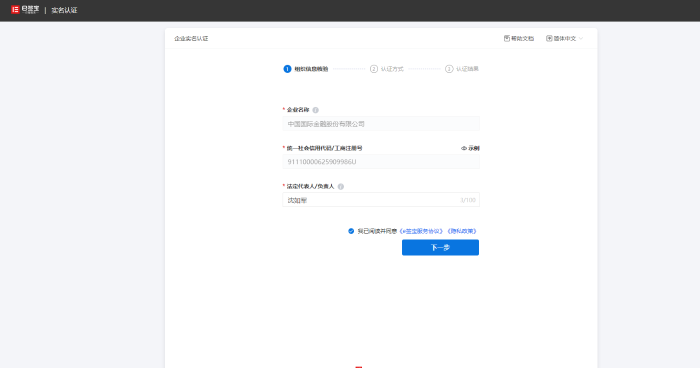
Task: Click the 企业名称 company name field
Action: coord(381,124)
